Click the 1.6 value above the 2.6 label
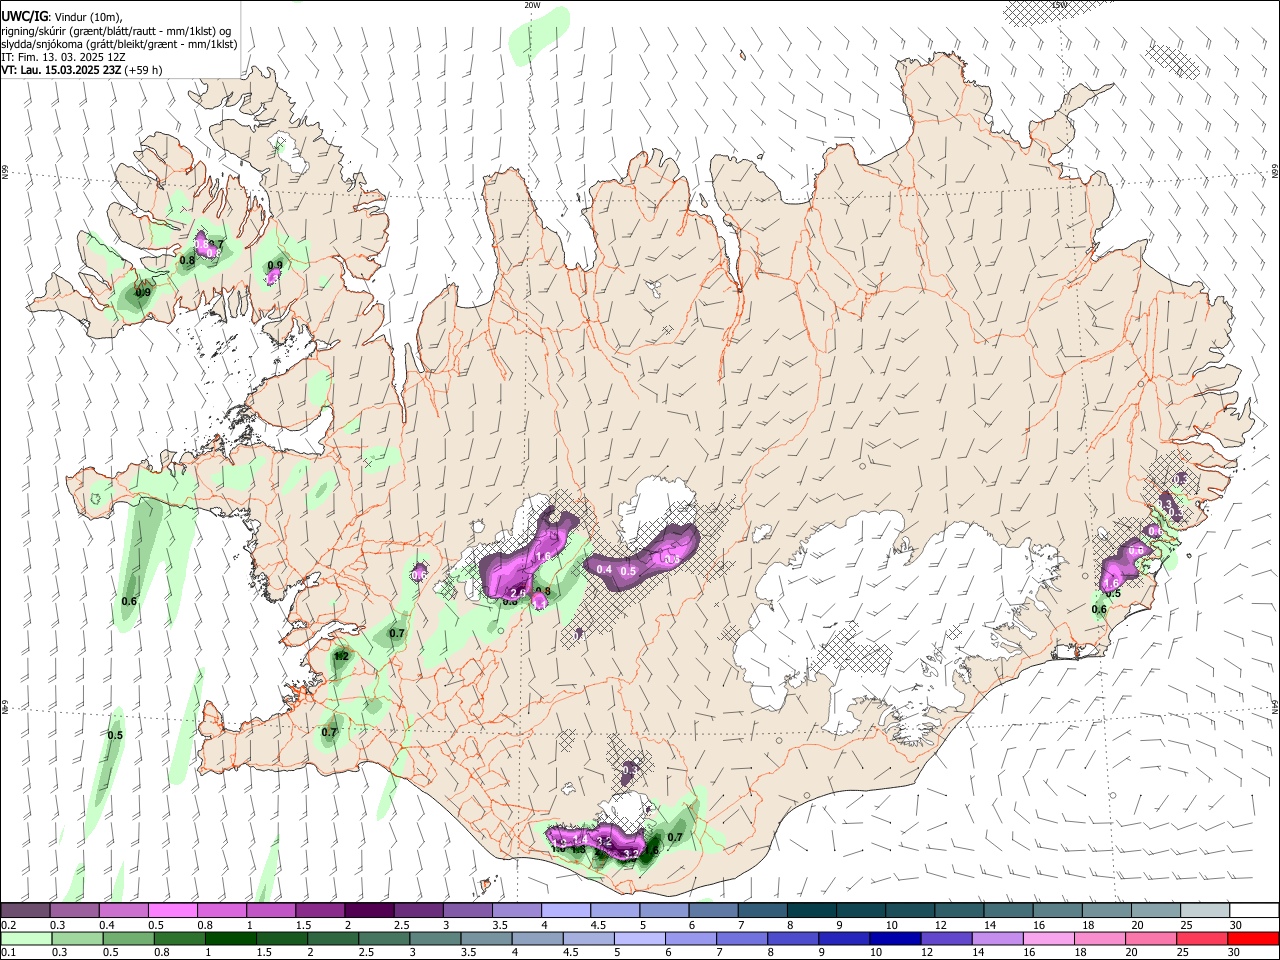This screenshot has width=1280, height=960. [544, 557]
